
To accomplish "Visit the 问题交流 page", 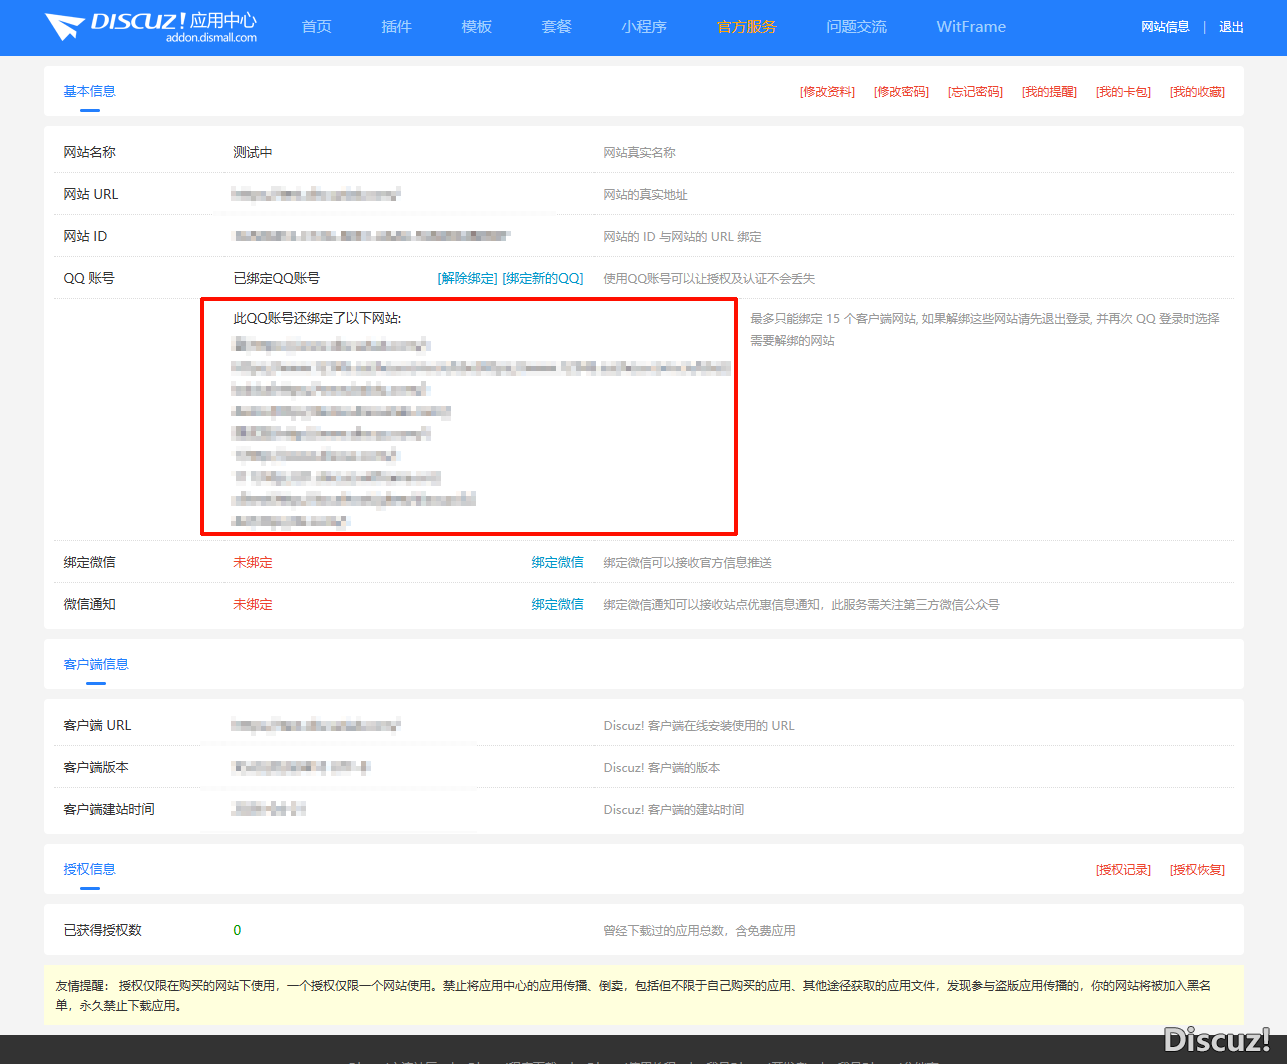I will pos(857,27).
